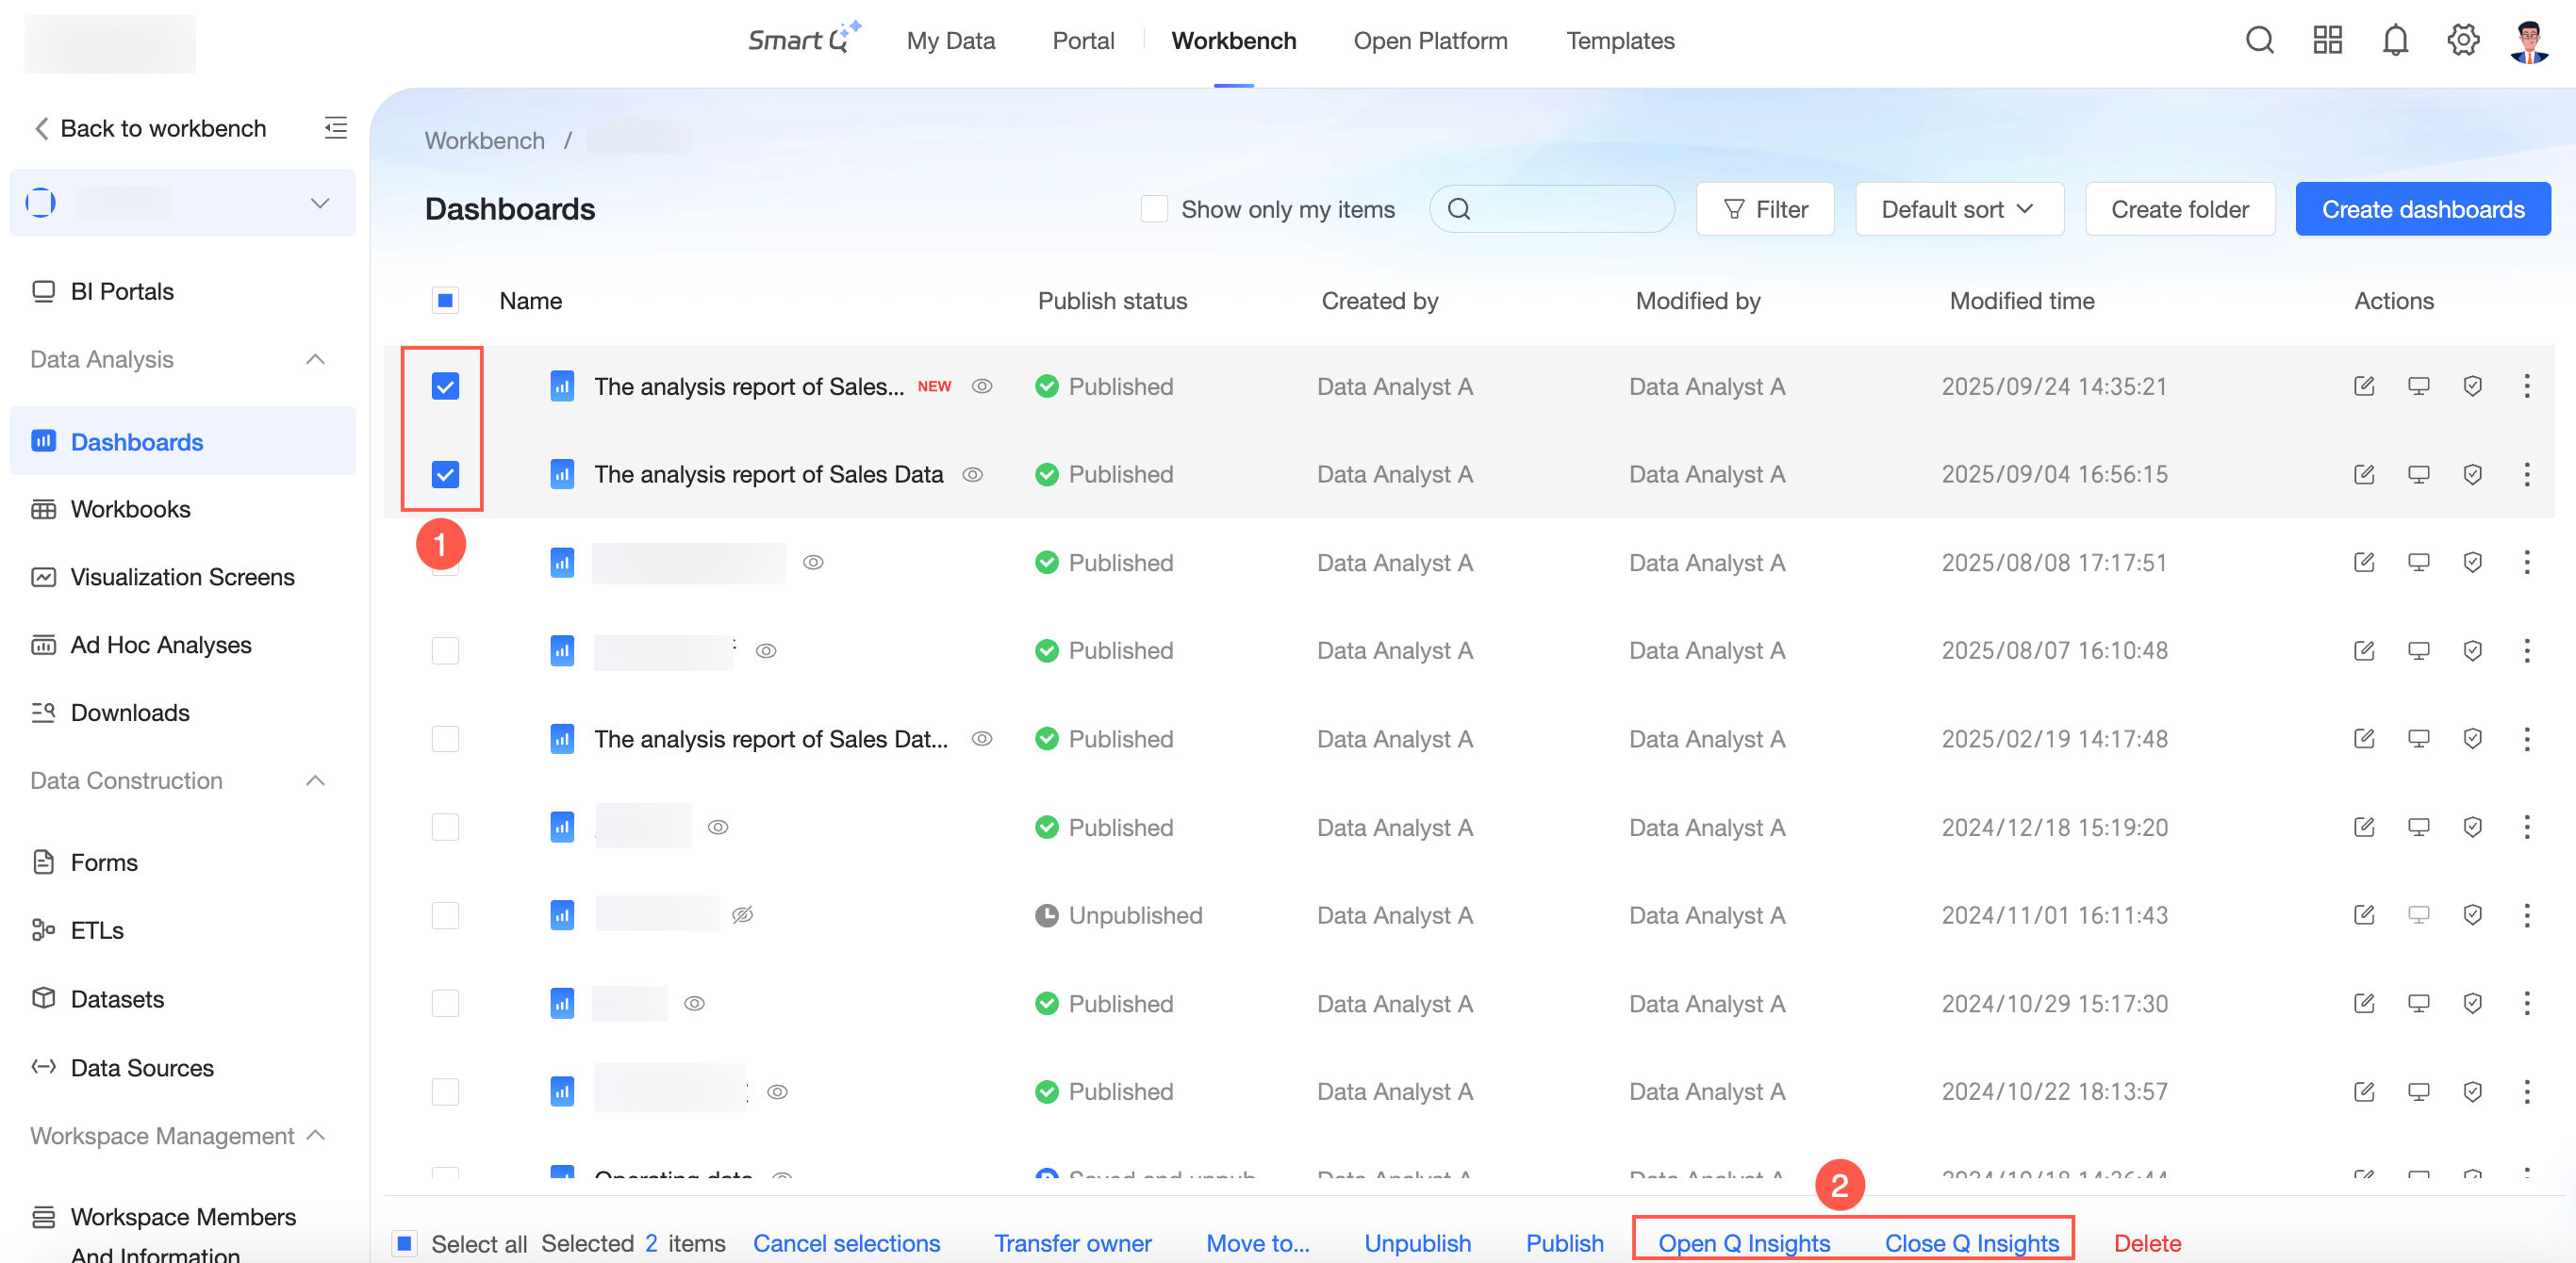Screen dimensions: 2576x1263
Task: Collapse the Data Analysis section
Action: coord(316,360)
